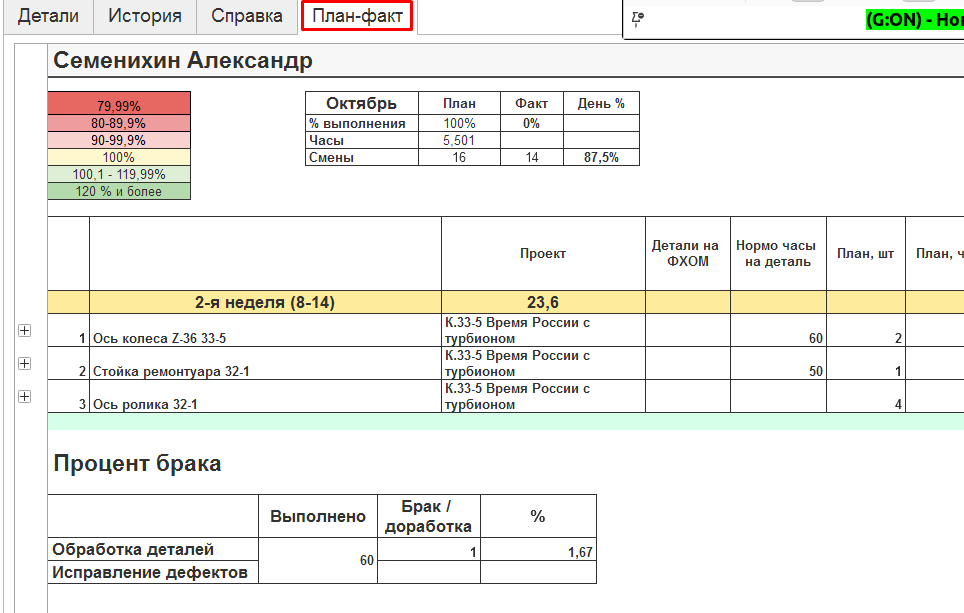This screenshot has height=613, width=964.
Task: Go to the Справка tab
Action: [x=247, y=17]
